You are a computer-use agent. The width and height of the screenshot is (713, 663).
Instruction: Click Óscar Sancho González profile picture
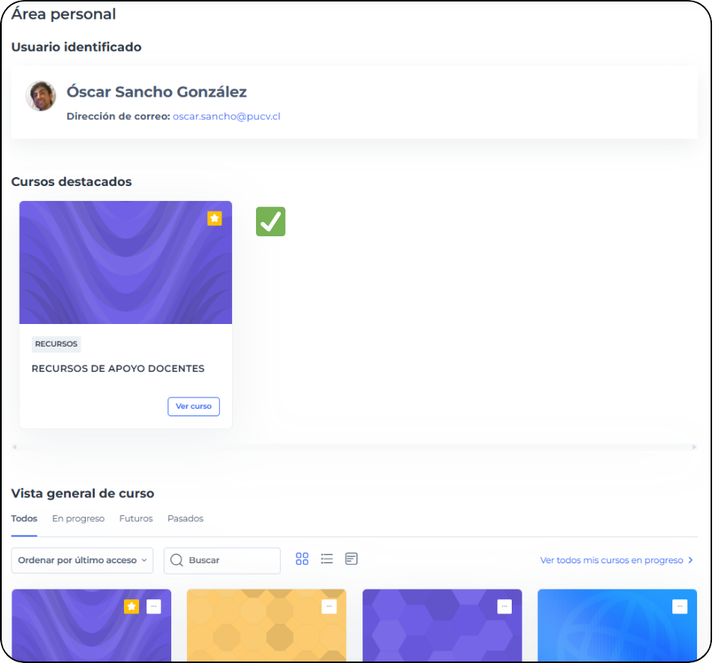[x=40, y=96]
